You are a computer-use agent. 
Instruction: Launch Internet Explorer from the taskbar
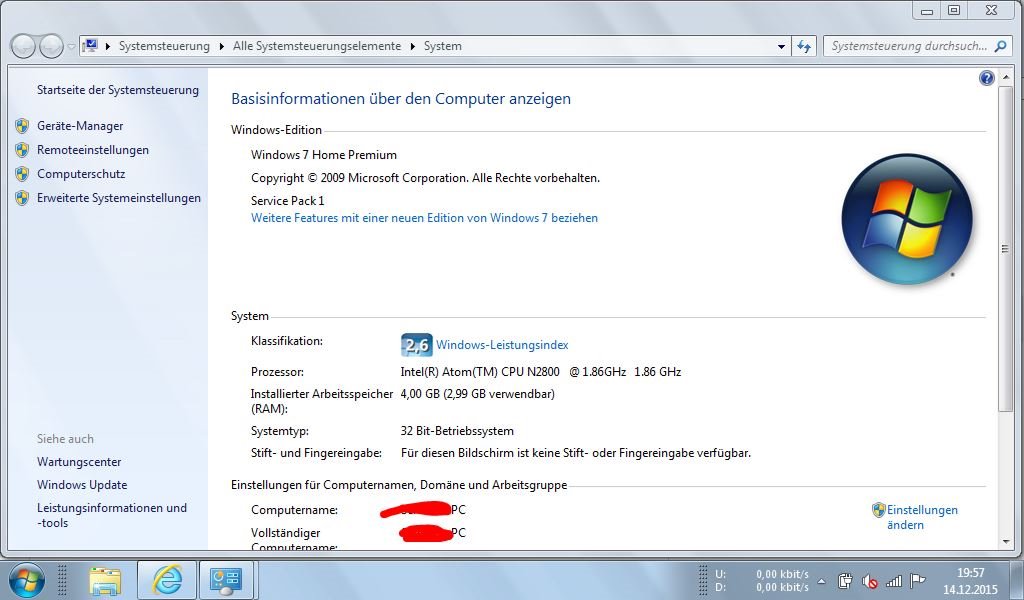click(167, 580)
